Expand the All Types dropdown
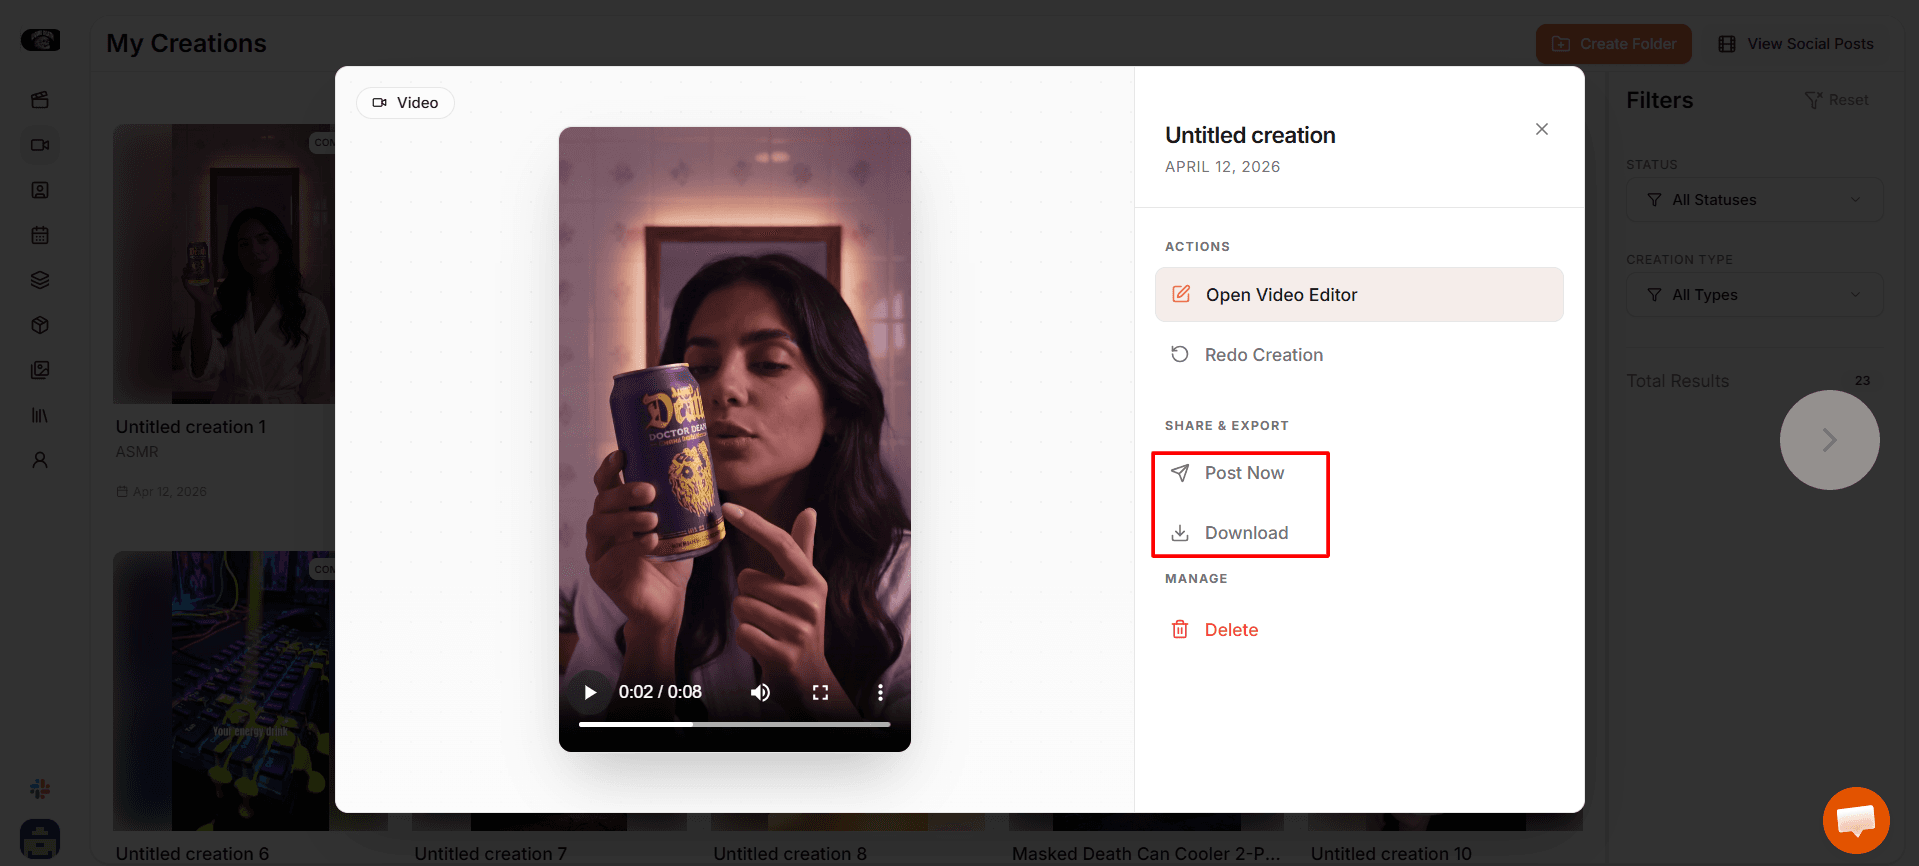Screen dimensions: 1919x866 (x=1755, y=295)
